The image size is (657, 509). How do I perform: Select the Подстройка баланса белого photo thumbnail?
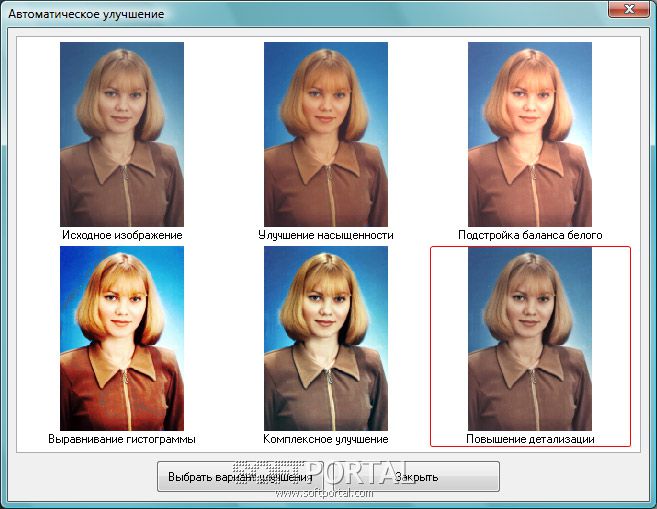click(530, 134)
